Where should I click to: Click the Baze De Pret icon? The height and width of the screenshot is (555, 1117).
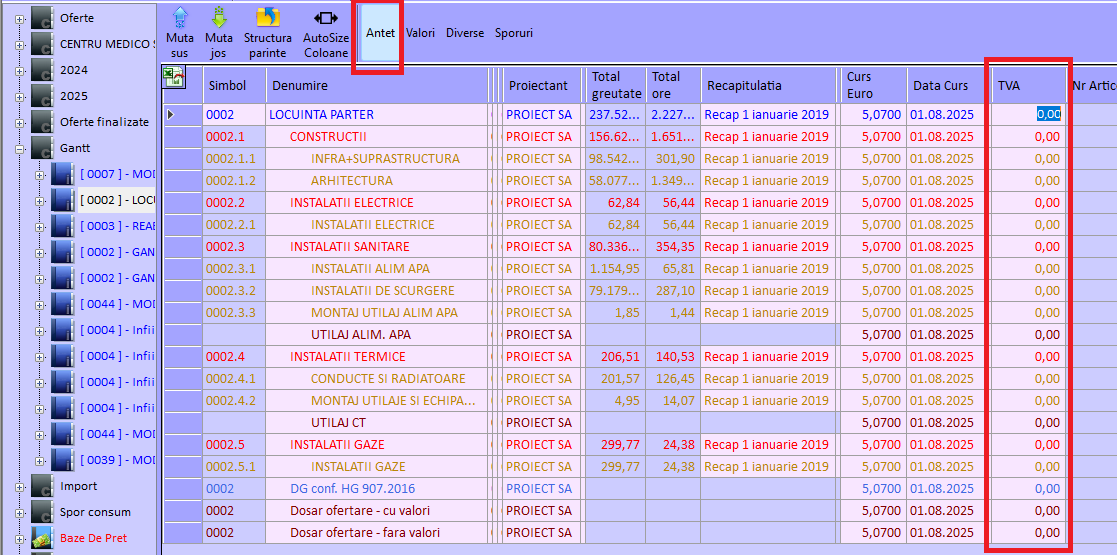42,538
